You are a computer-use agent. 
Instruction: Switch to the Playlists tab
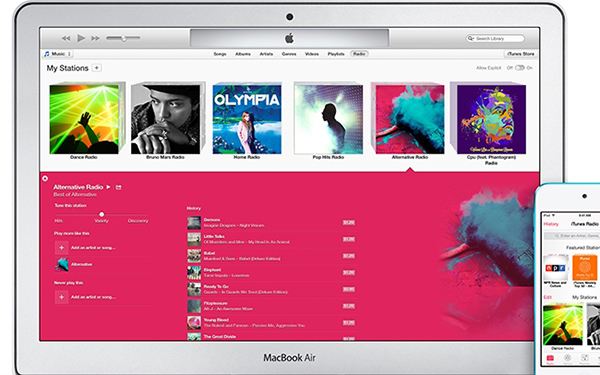pyautogui.click(x=336, y=54)
